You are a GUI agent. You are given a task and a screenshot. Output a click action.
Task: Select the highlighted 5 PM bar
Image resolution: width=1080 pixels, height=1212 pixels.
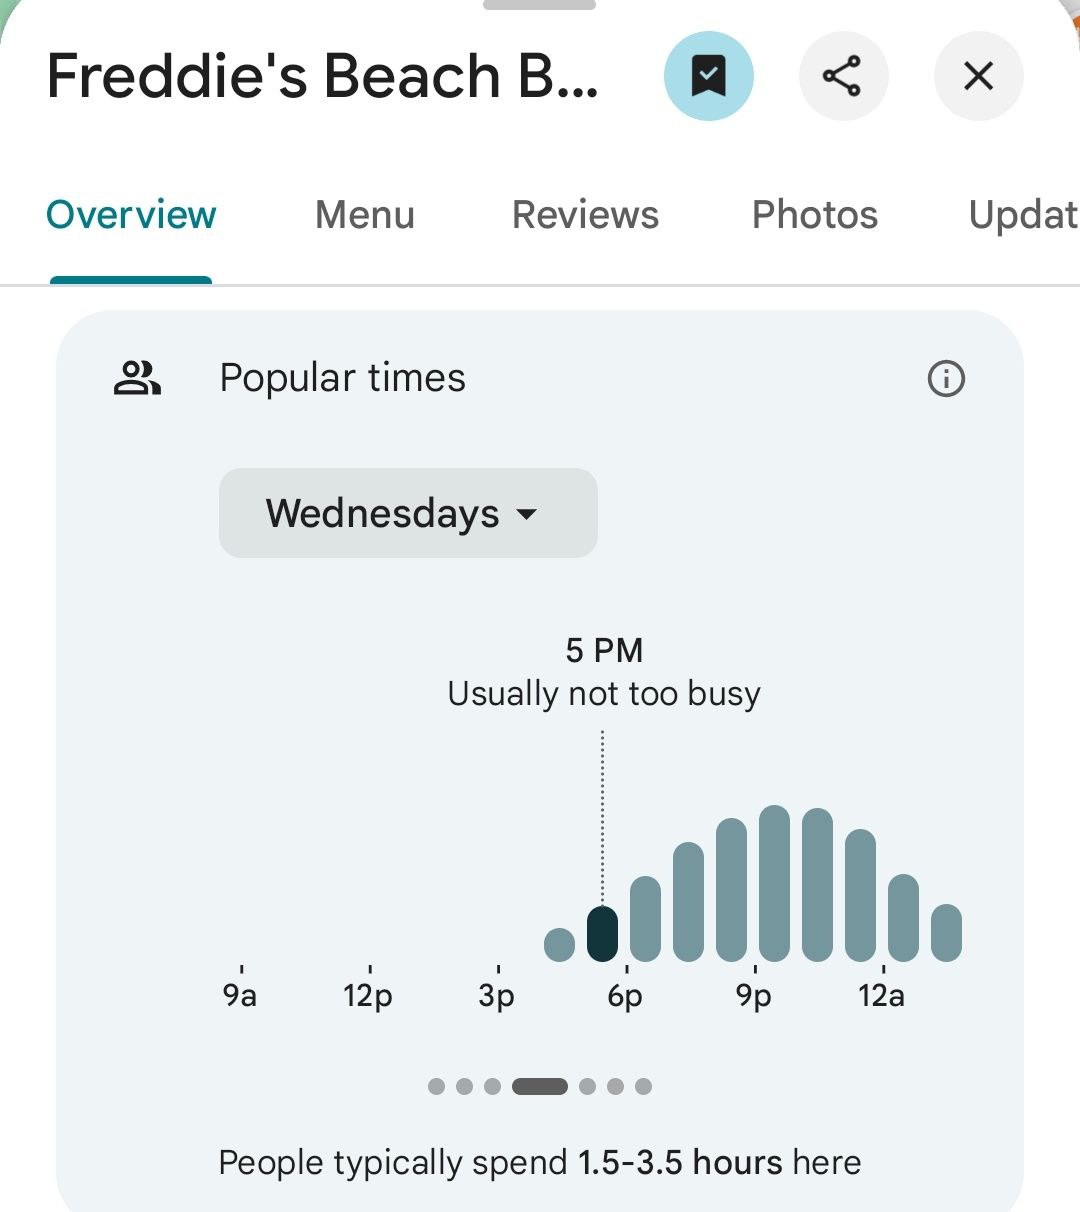coord(602,933)
